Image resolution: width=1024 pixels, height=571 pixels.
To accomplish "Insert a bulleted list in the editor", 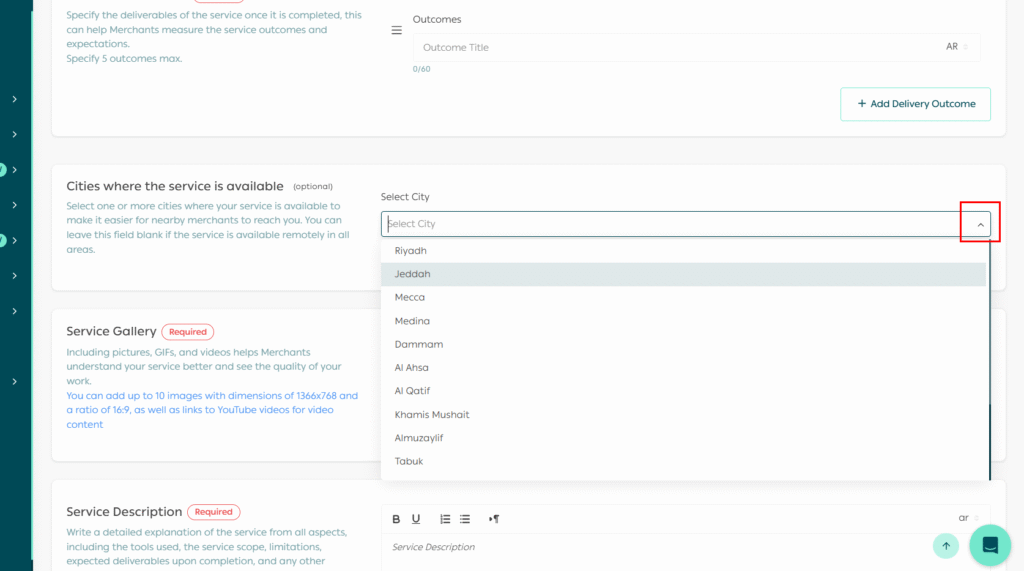I will coord(465,519).
